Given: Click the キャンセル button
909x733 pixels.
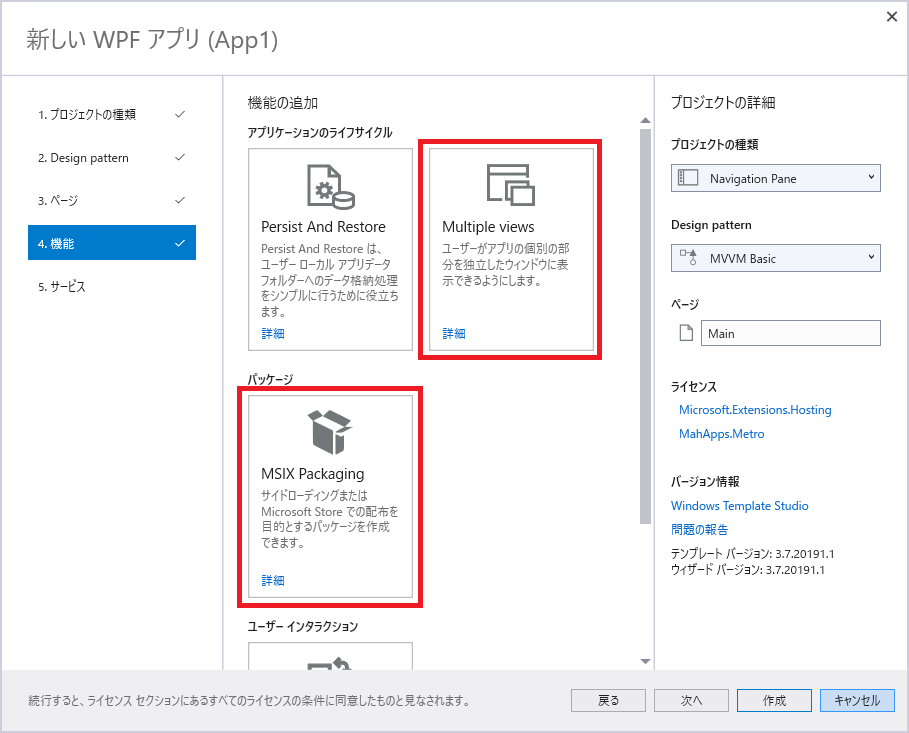Looking at the screenshot, I should point(857,701).
